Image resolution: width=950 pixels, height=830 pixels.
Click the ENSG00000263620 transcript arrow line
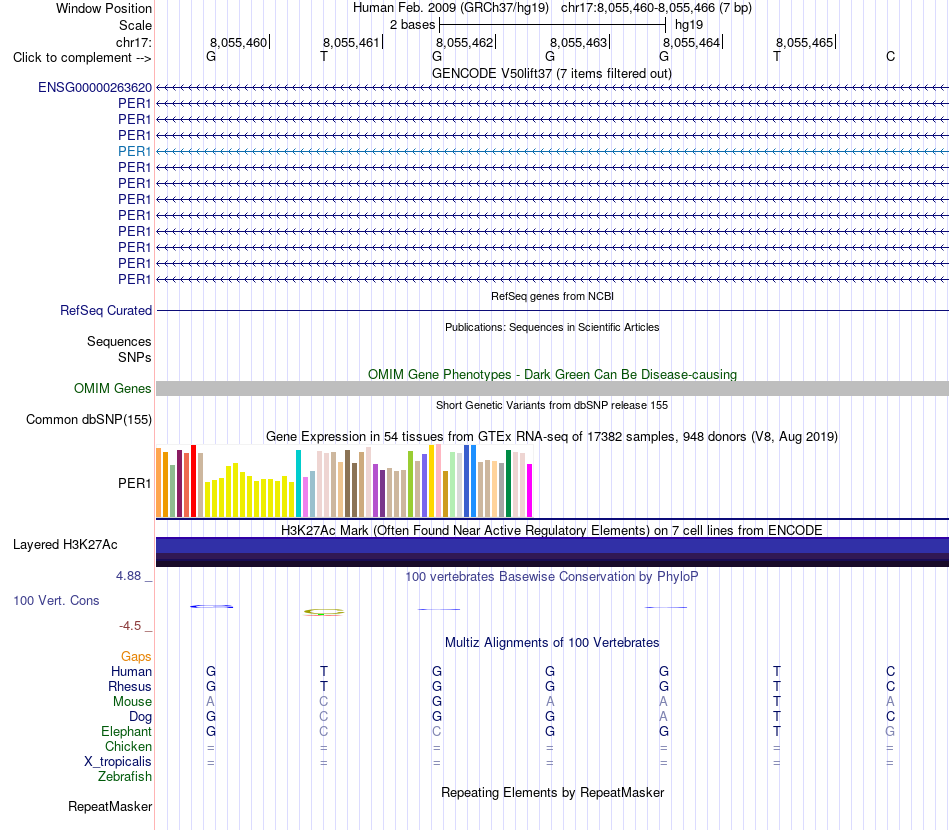[x=552, y=88]
